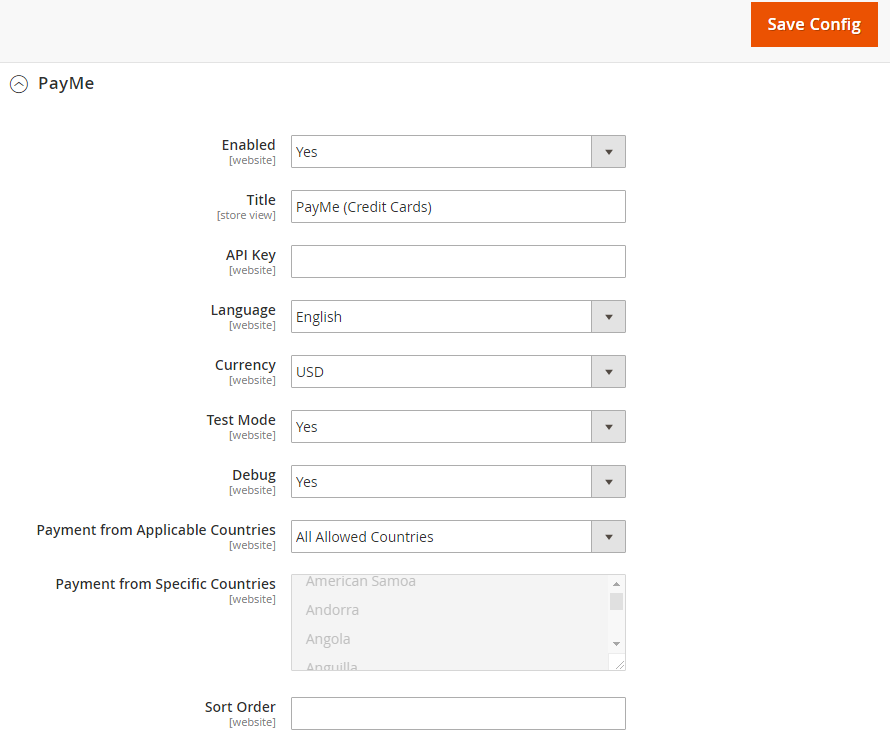Open the Enabled dropdown

pyautogui.click(x=442, y=152)
